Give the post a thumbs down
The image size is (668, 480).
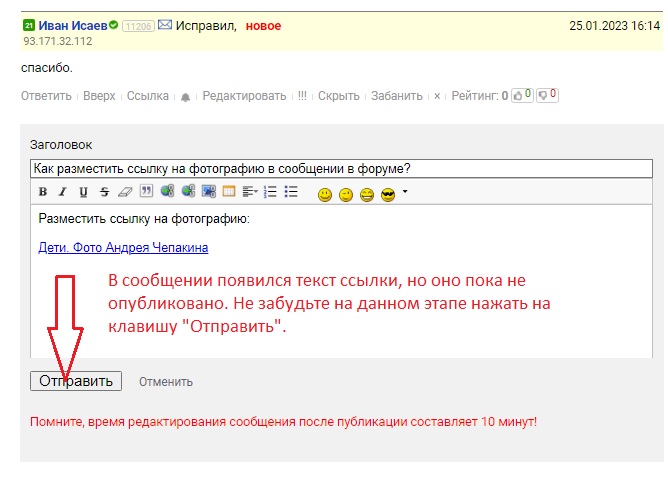(547, 95)
